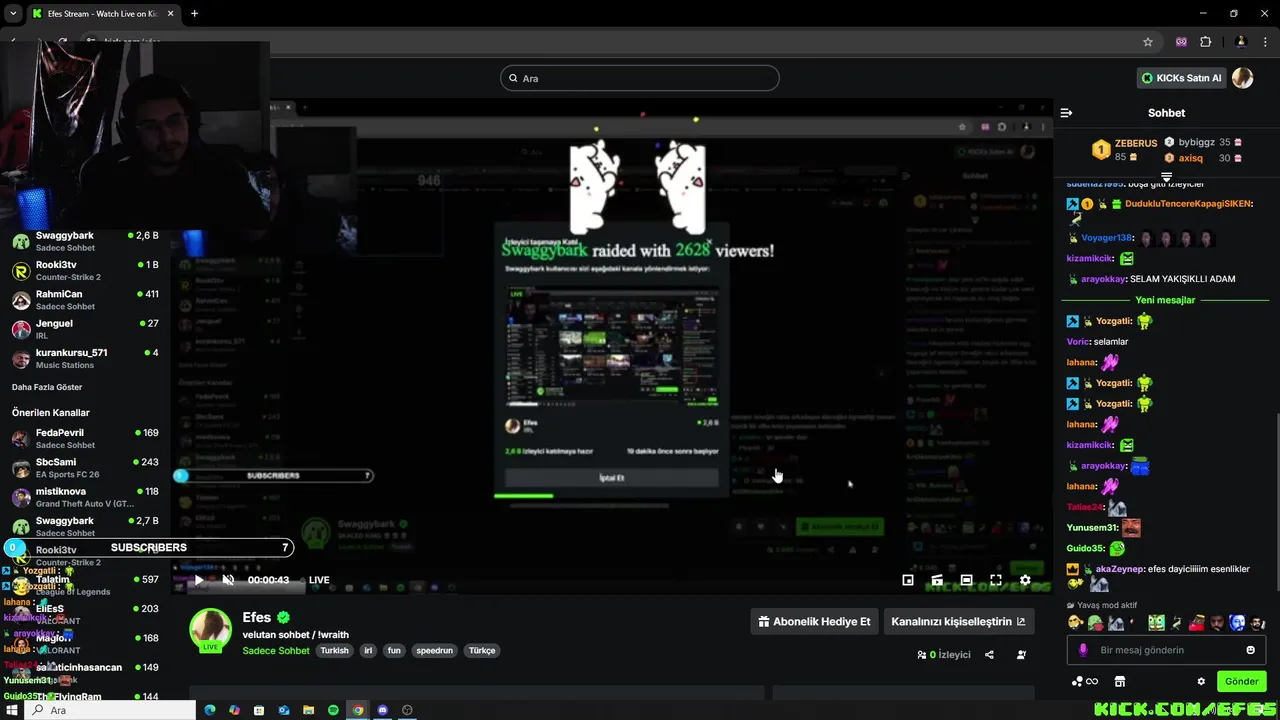Click Yeni mesajlar divider label
The height and width of the screenshot is (720, 1280).
(1165, 300)
